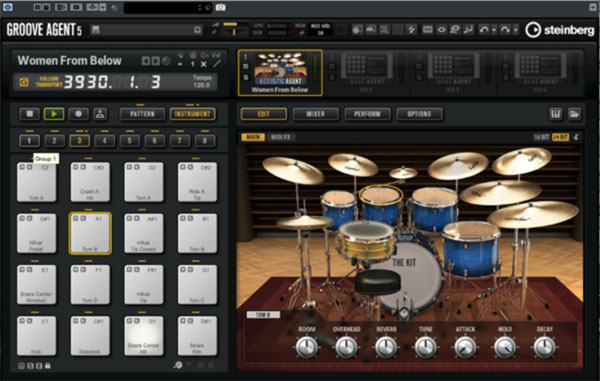The height and width of the screenshot is (381, 600).
Task: Solo the Kick pad
Action: click(29, 321)
